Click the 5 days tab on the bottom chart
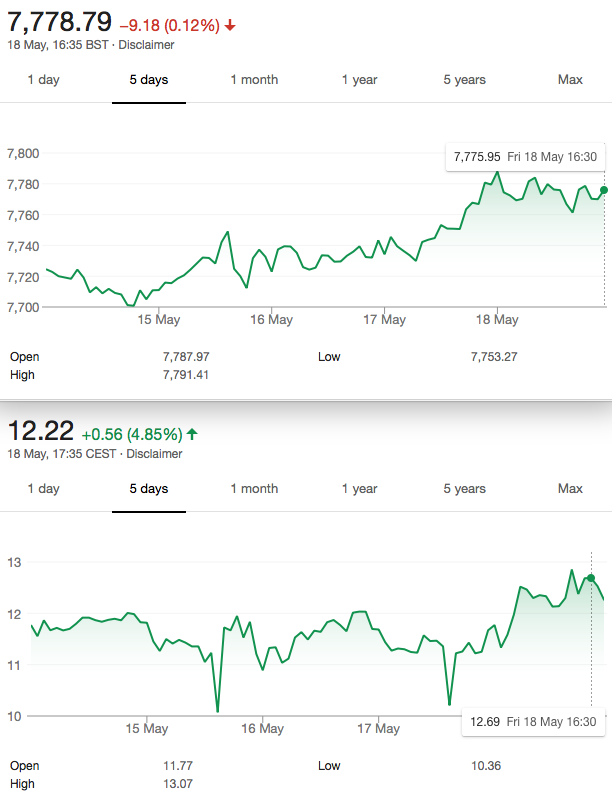Viewport: 612px width, 799px height. tap(149, 489)
